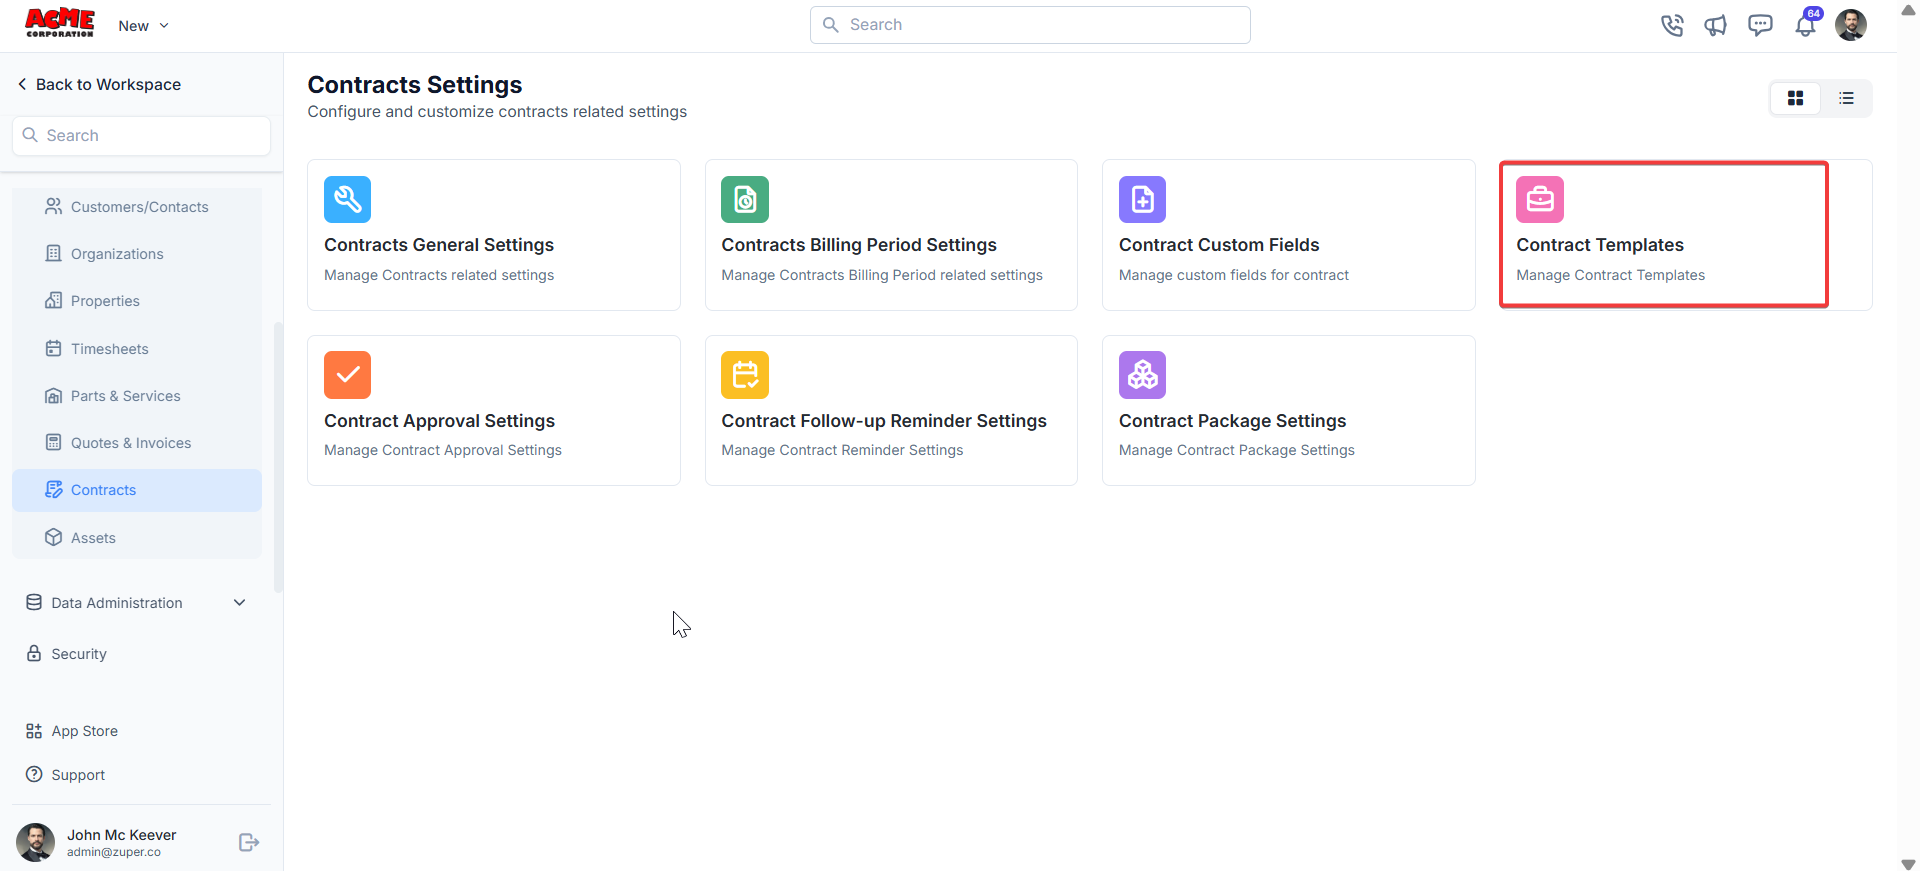Click the Contract Follow-up Reminder calendar icon
This screenshot has width=1920, height=871.
click(745, 375)
